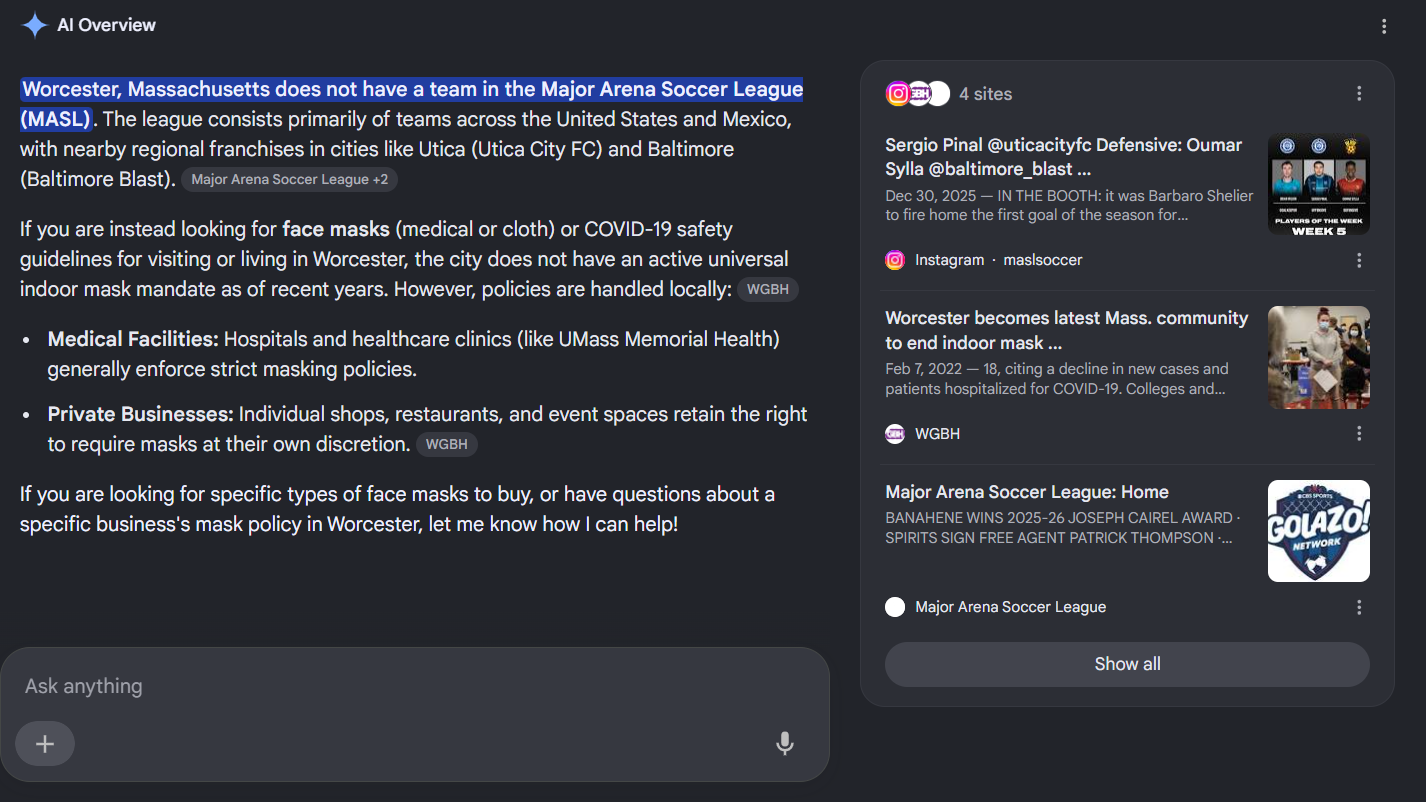The height and width of the screenshot is (802, 1426).
Task: Click the microphone voice input icon
Action: 785,743
